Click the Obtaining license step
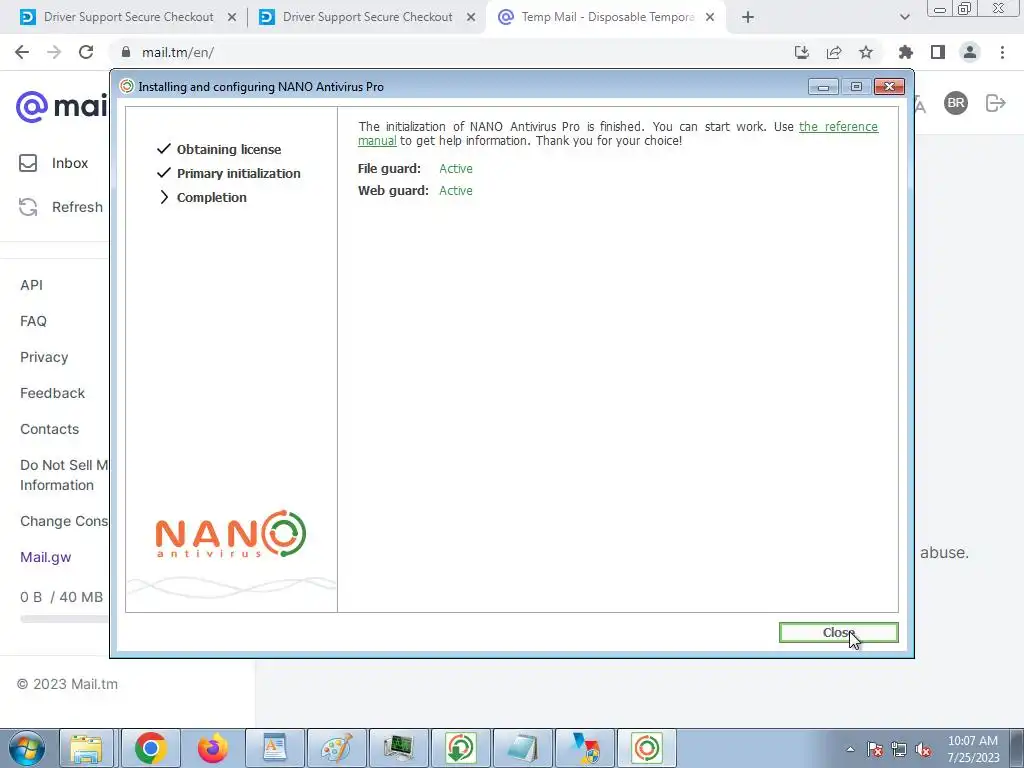This screenshot has height=768, width=1024. point(229,150)
